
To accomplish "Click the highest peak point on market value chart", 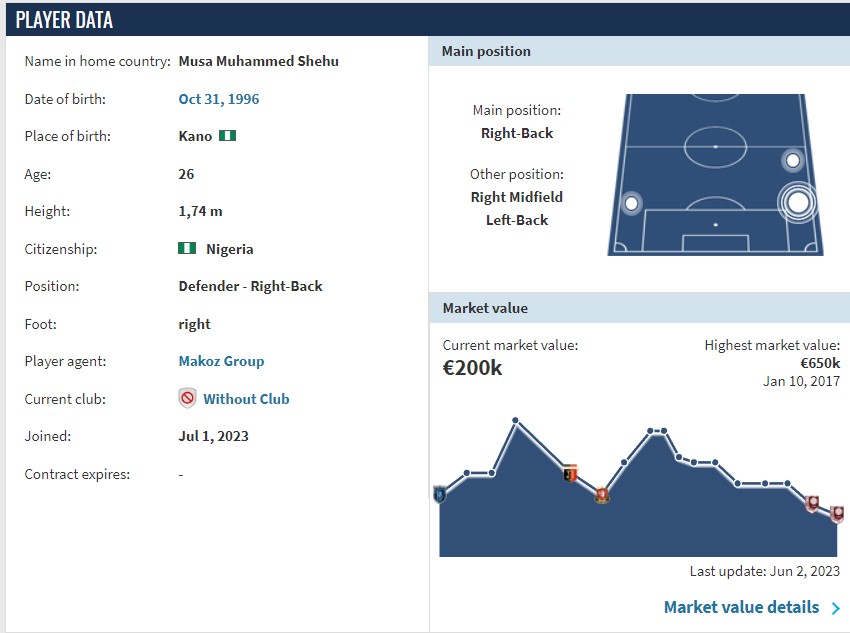I will click(516, 421).
